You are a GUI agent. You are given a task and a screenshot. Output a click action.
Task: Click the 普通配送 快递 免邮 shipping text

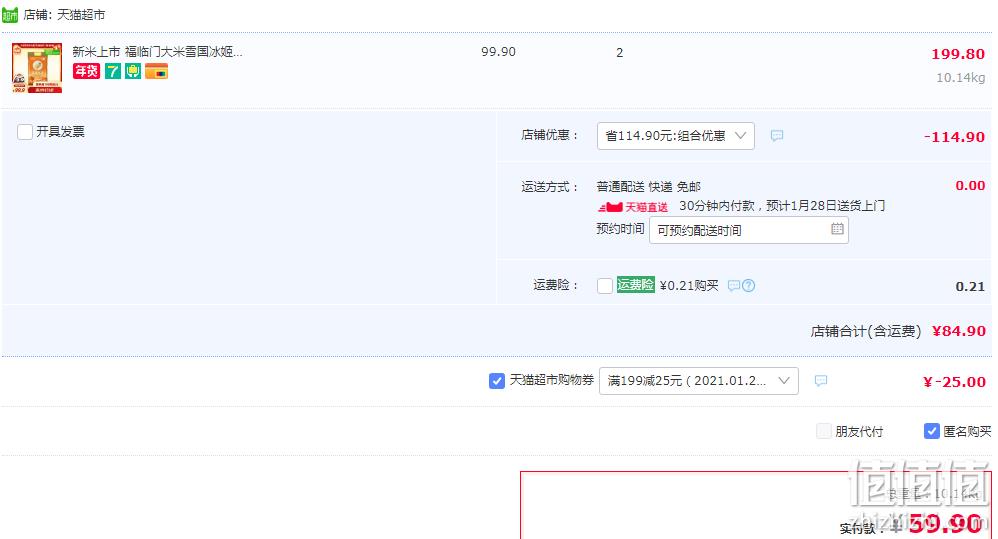pos(649,186)
